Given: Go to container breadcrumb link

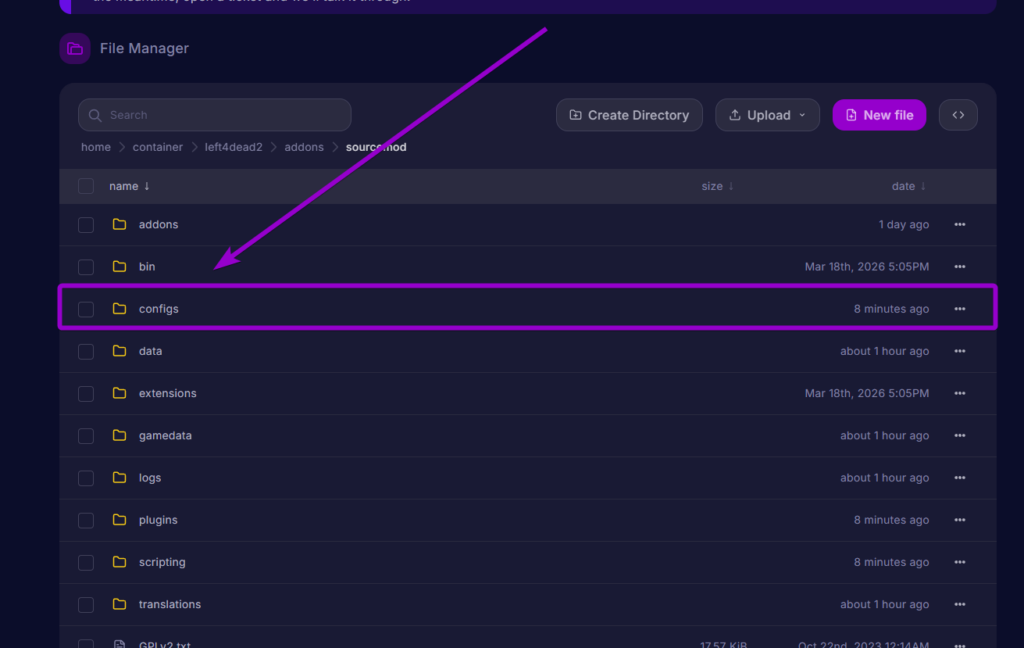Looking at the screenshot, I should click(x=158, y=147).
